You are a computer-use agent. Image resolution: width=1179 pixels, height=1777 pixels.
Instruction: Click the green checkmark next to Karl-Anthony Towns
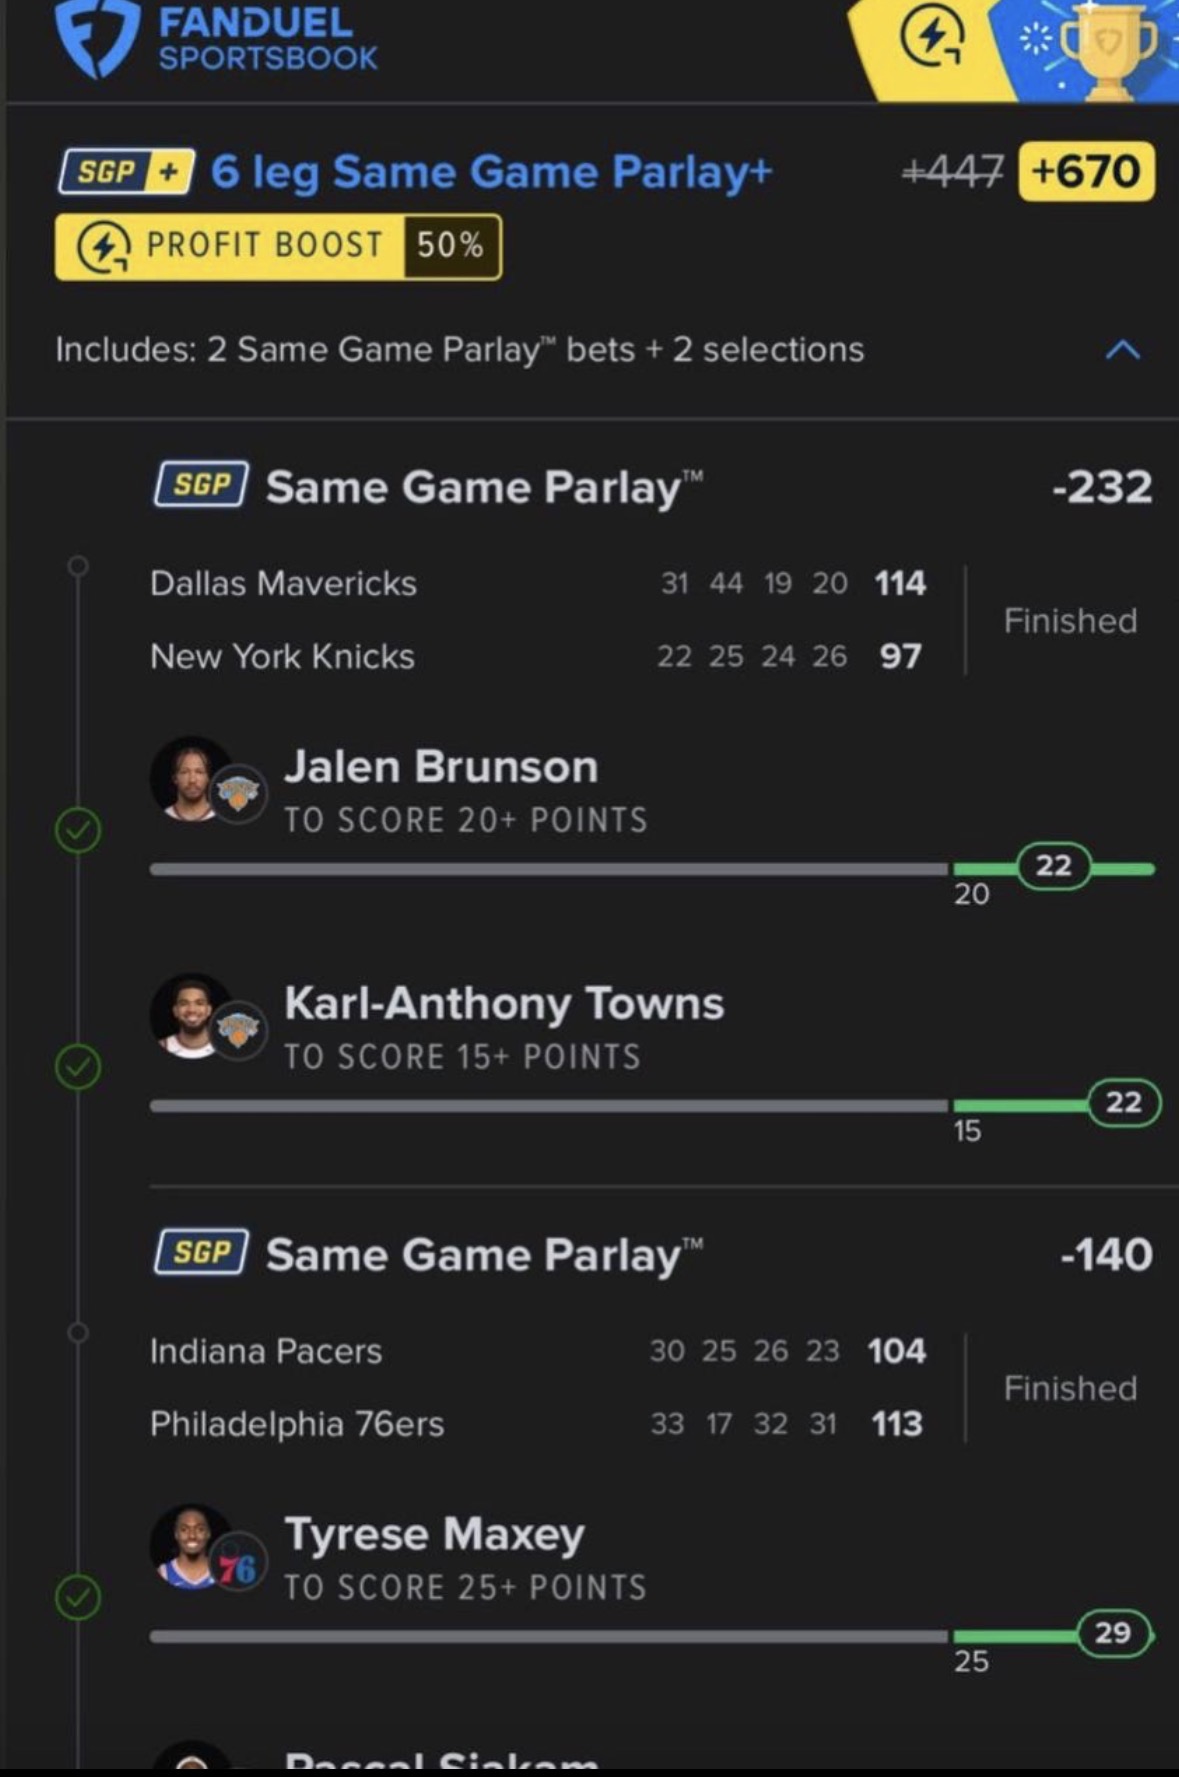[78, 1067]
